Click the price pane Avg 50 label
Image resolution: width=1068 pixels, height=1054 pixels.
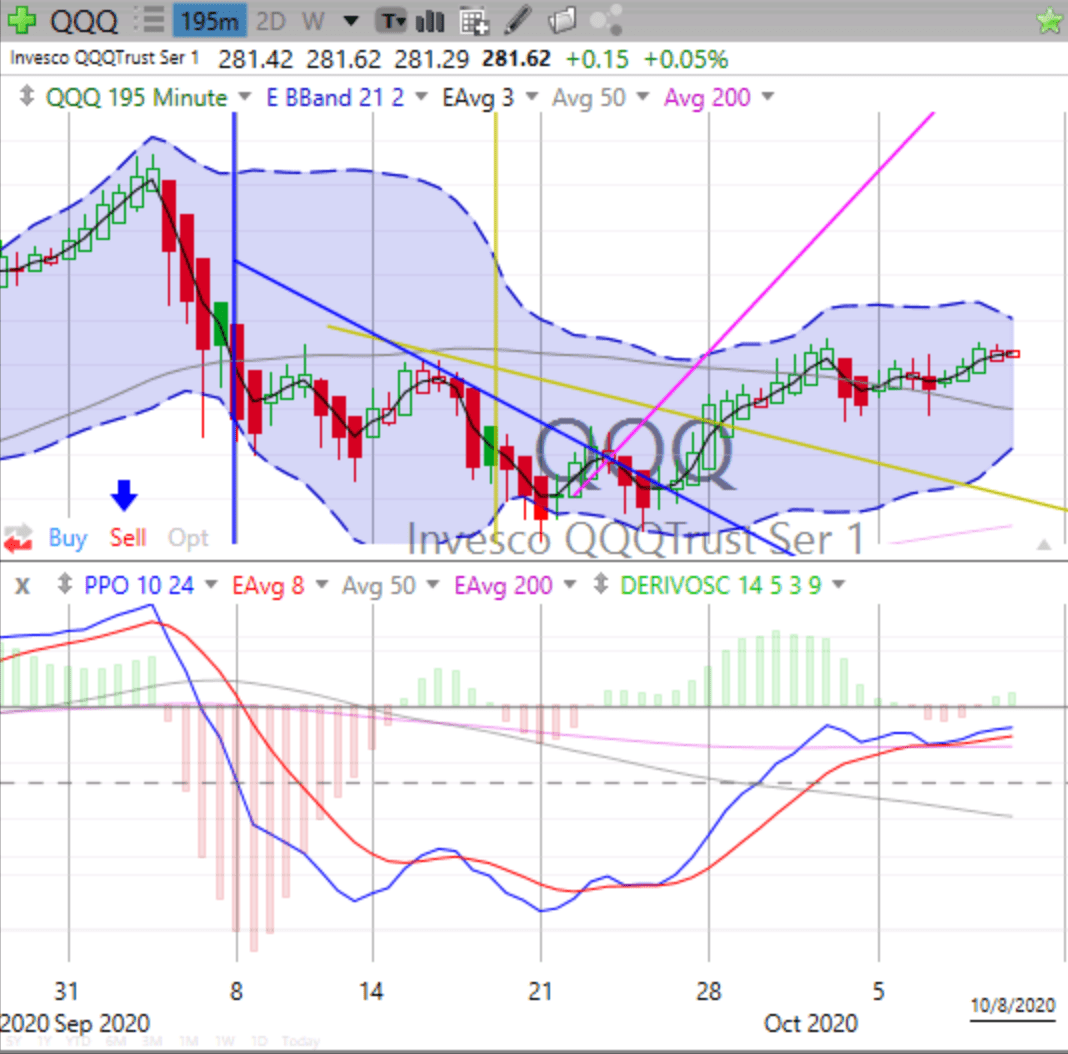(x=588, y=97)
